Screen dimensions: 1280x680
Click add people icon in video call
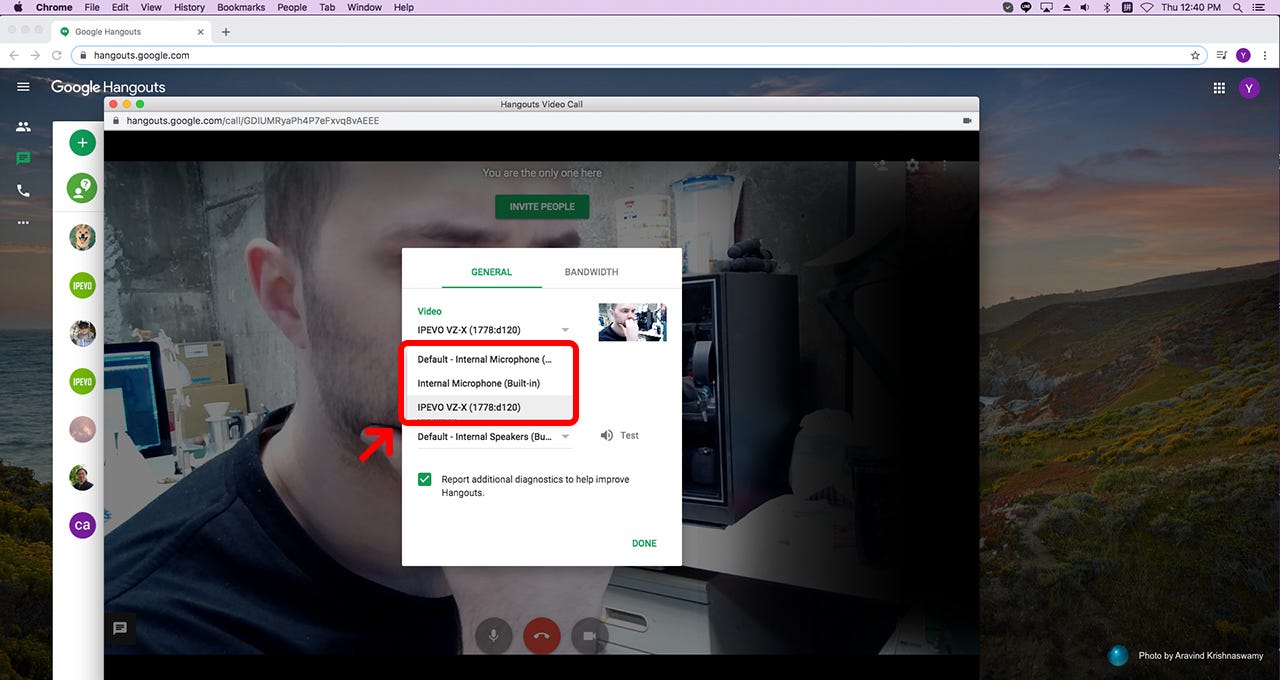(881, 166)
